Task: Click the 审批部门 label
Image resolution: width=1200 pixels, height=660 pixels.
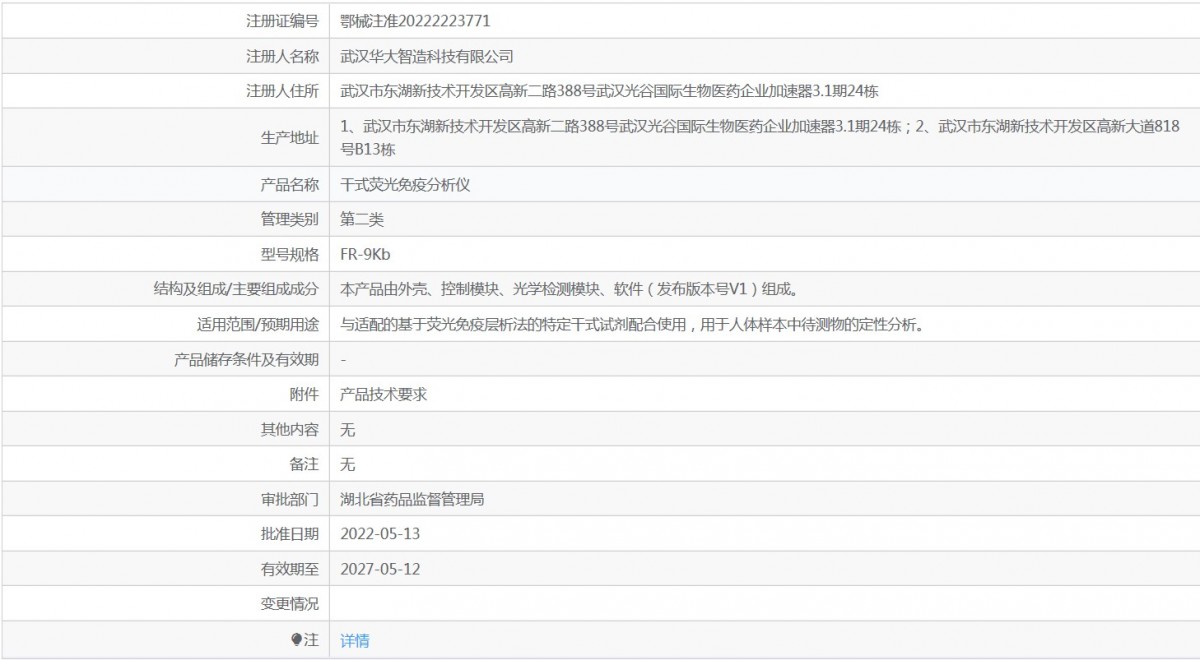Action: pyautogui.click(x=290, y=499)
